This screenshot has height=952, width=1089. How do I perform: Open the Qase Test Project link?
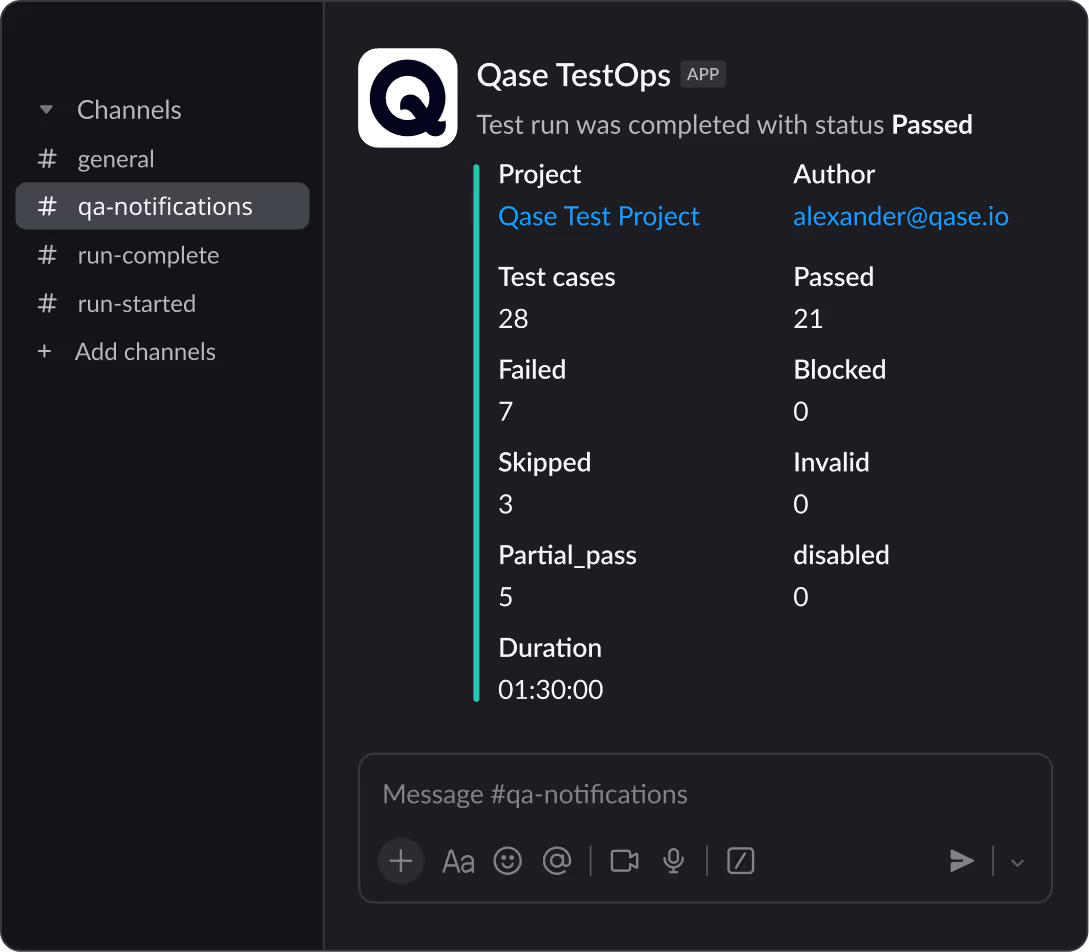point(598,216)
